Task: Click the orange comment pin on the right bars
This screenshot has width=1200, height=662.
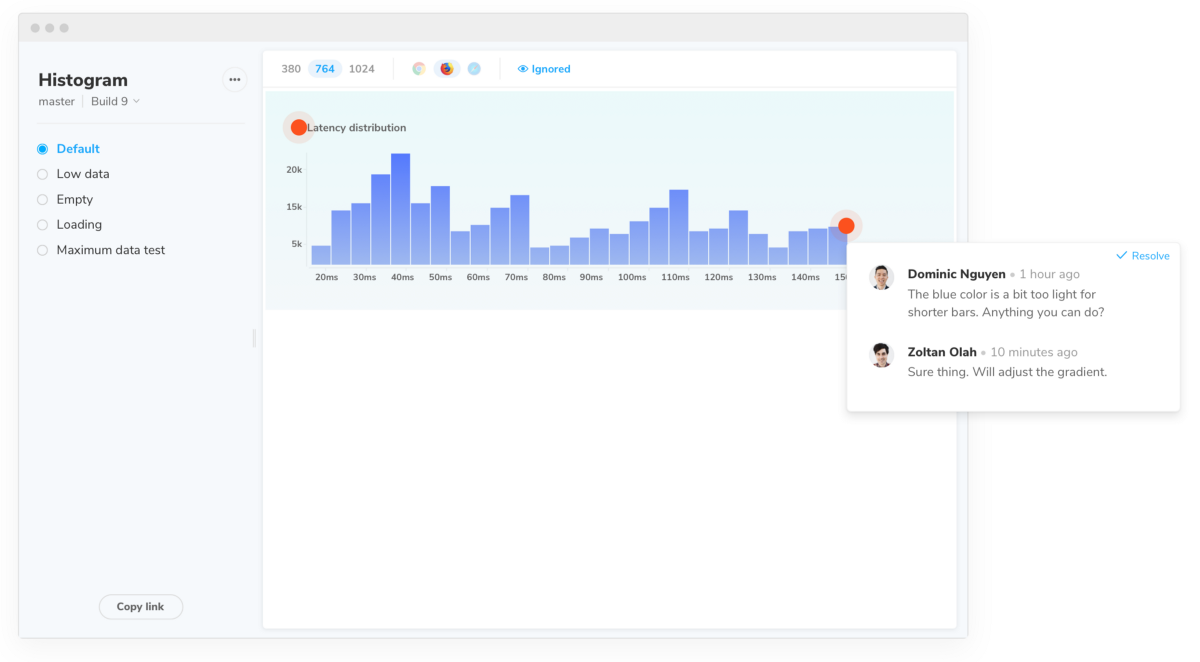Action: (x=846, y=225)
